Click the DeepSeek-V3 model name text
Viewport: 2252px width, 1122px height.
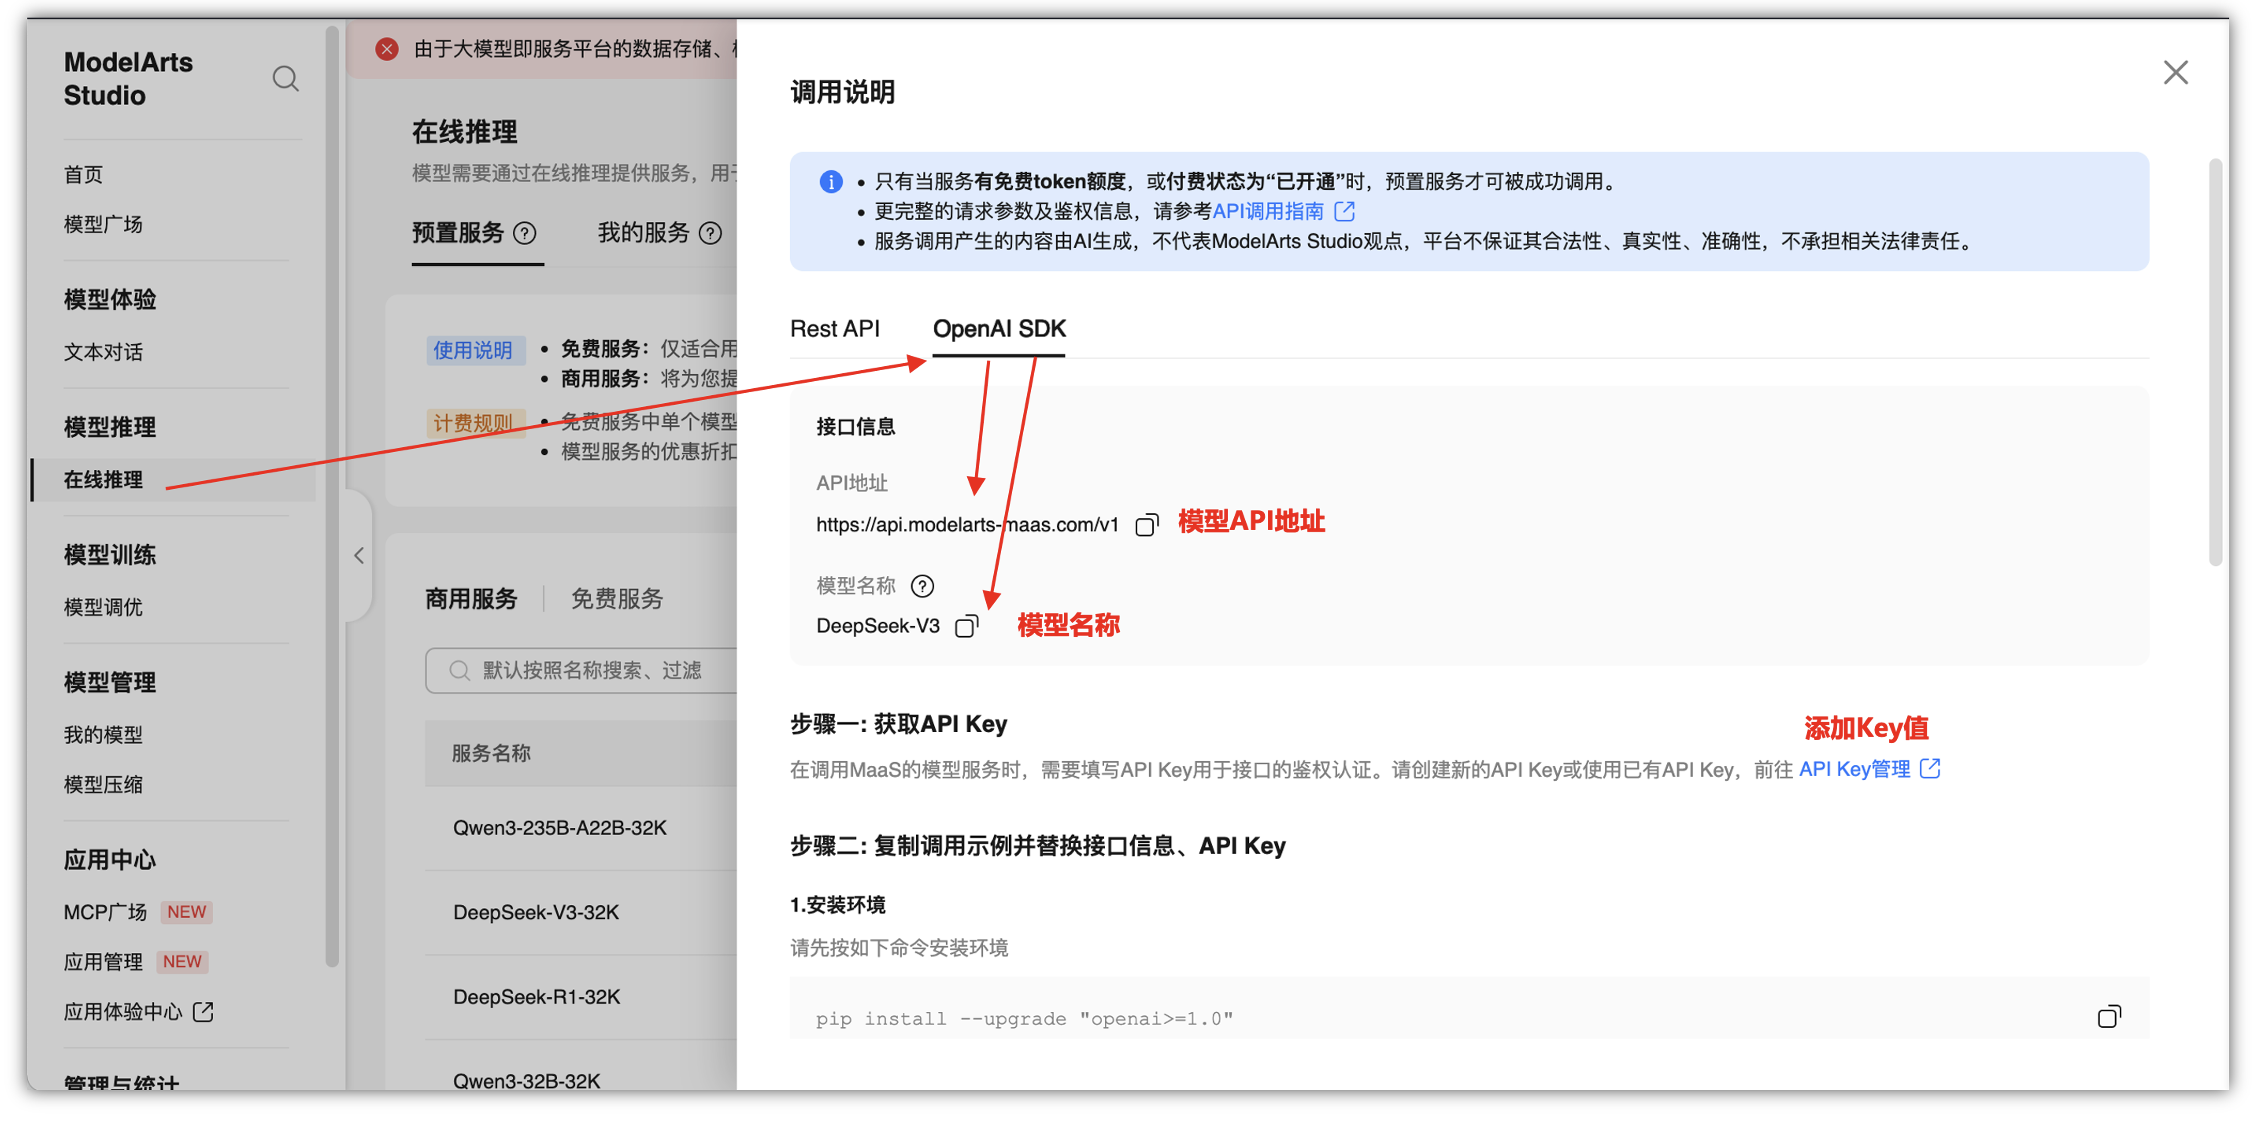click(x=878, y=626)
